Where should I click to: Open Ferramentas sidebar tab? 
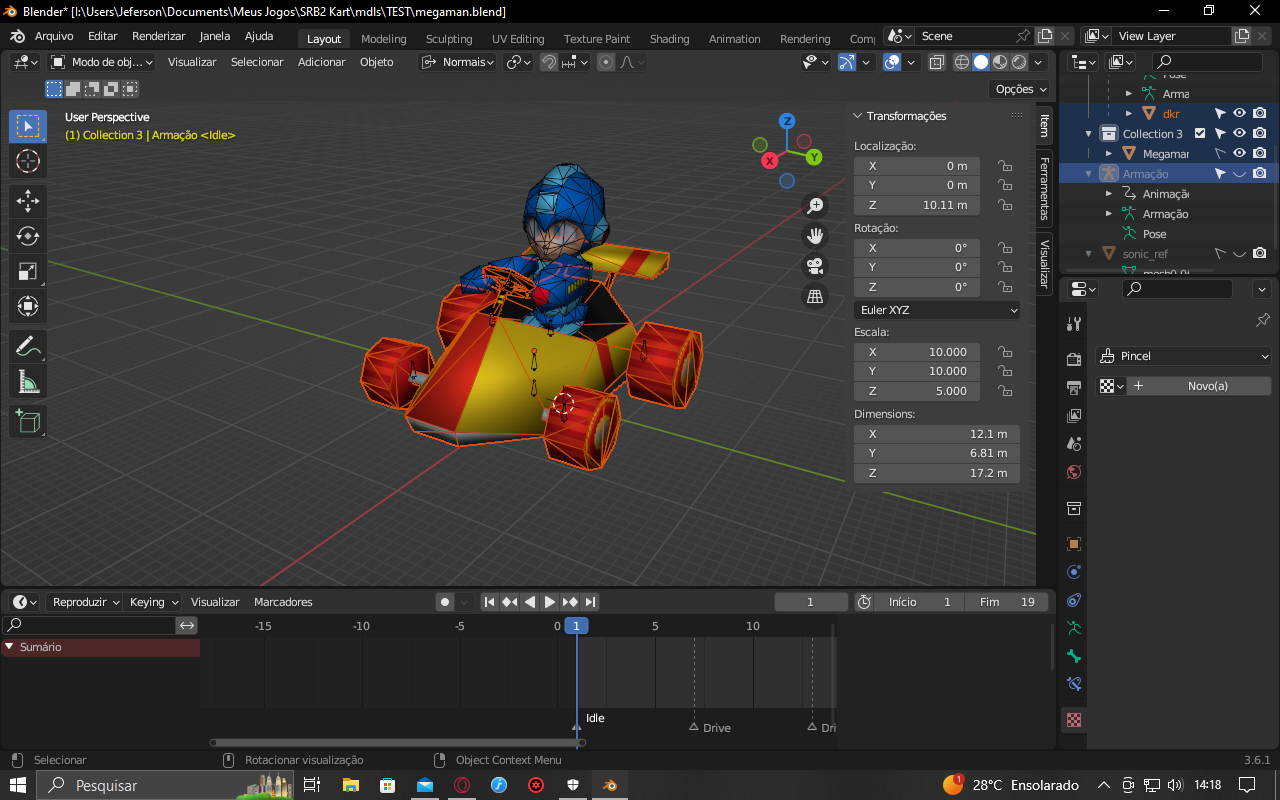coord(1044,189)
